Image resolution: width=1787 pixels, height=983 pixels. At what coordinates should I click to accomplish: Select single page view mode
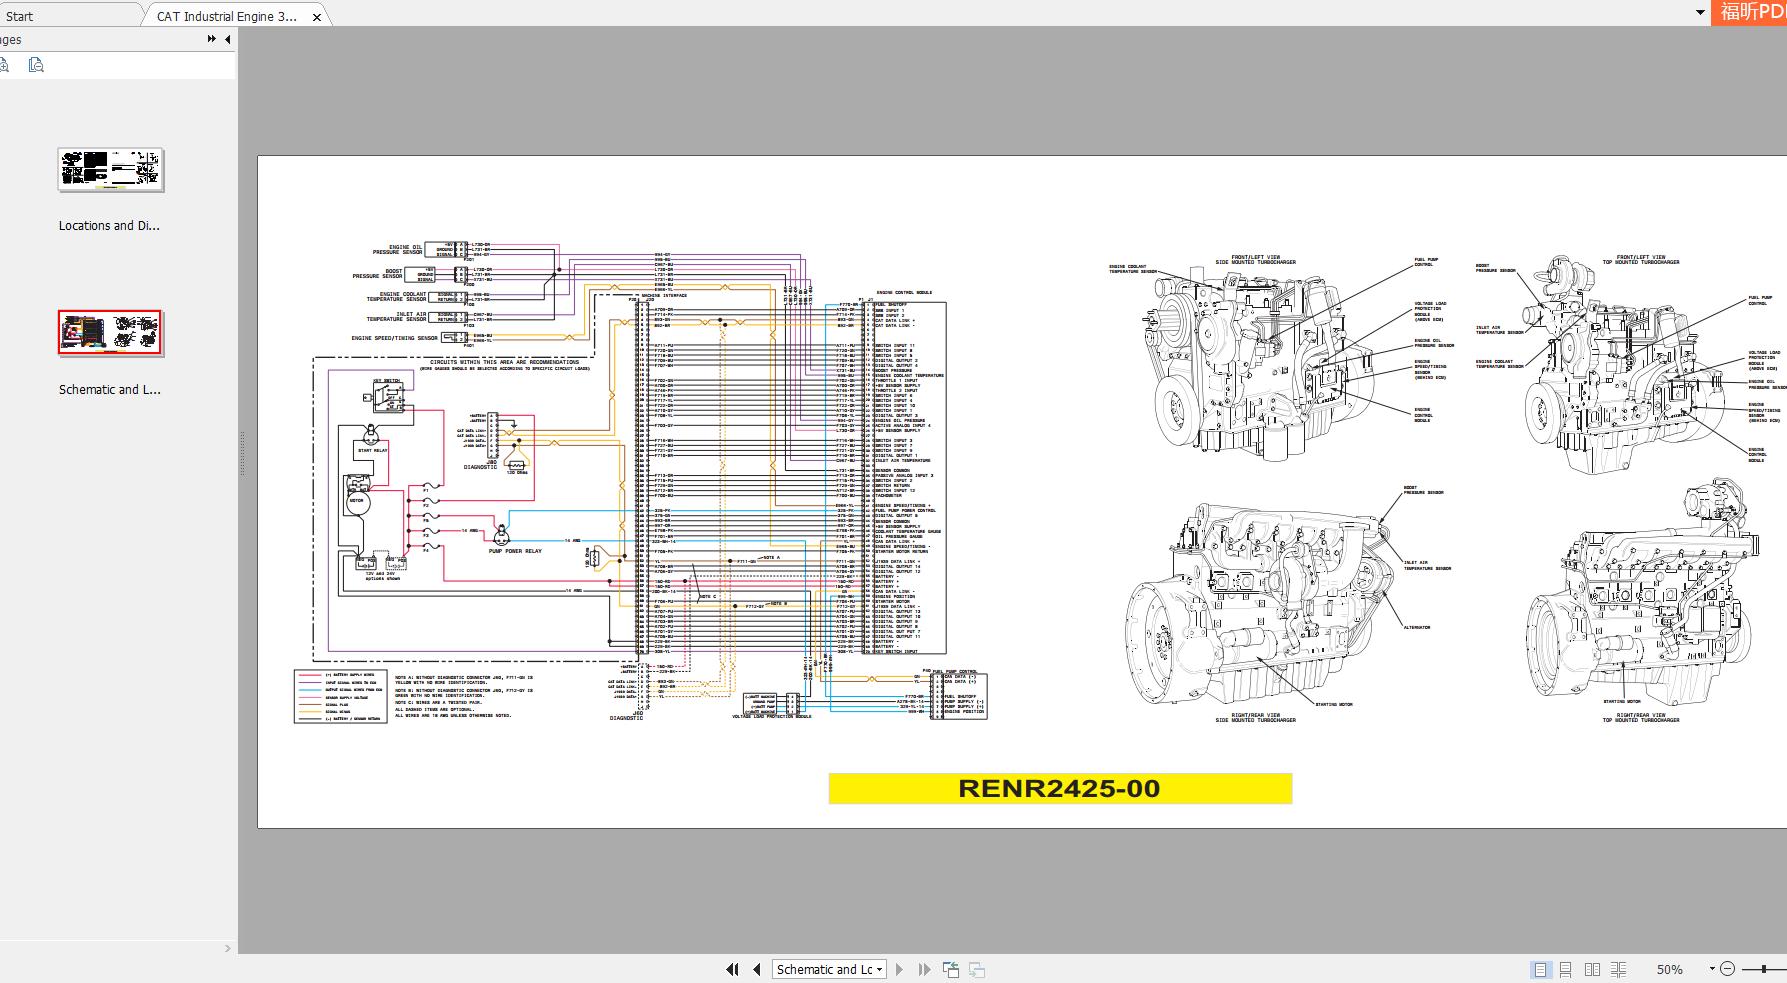coord(1541,968)
